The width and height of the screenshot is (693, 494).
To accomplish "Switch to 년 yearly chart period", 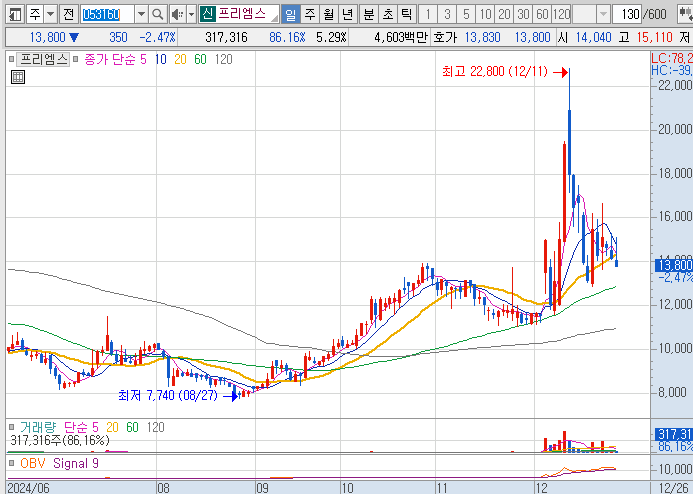I will click(348, 15).
